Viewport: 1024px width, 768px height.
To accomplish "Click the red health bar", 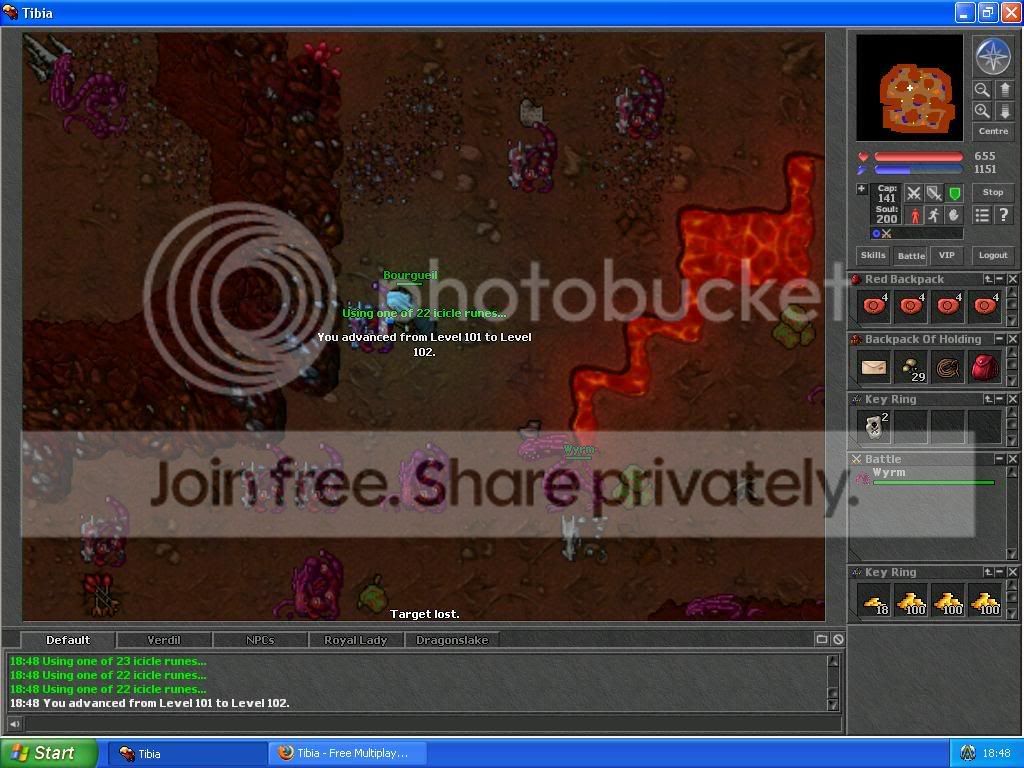I will point(918,157).
